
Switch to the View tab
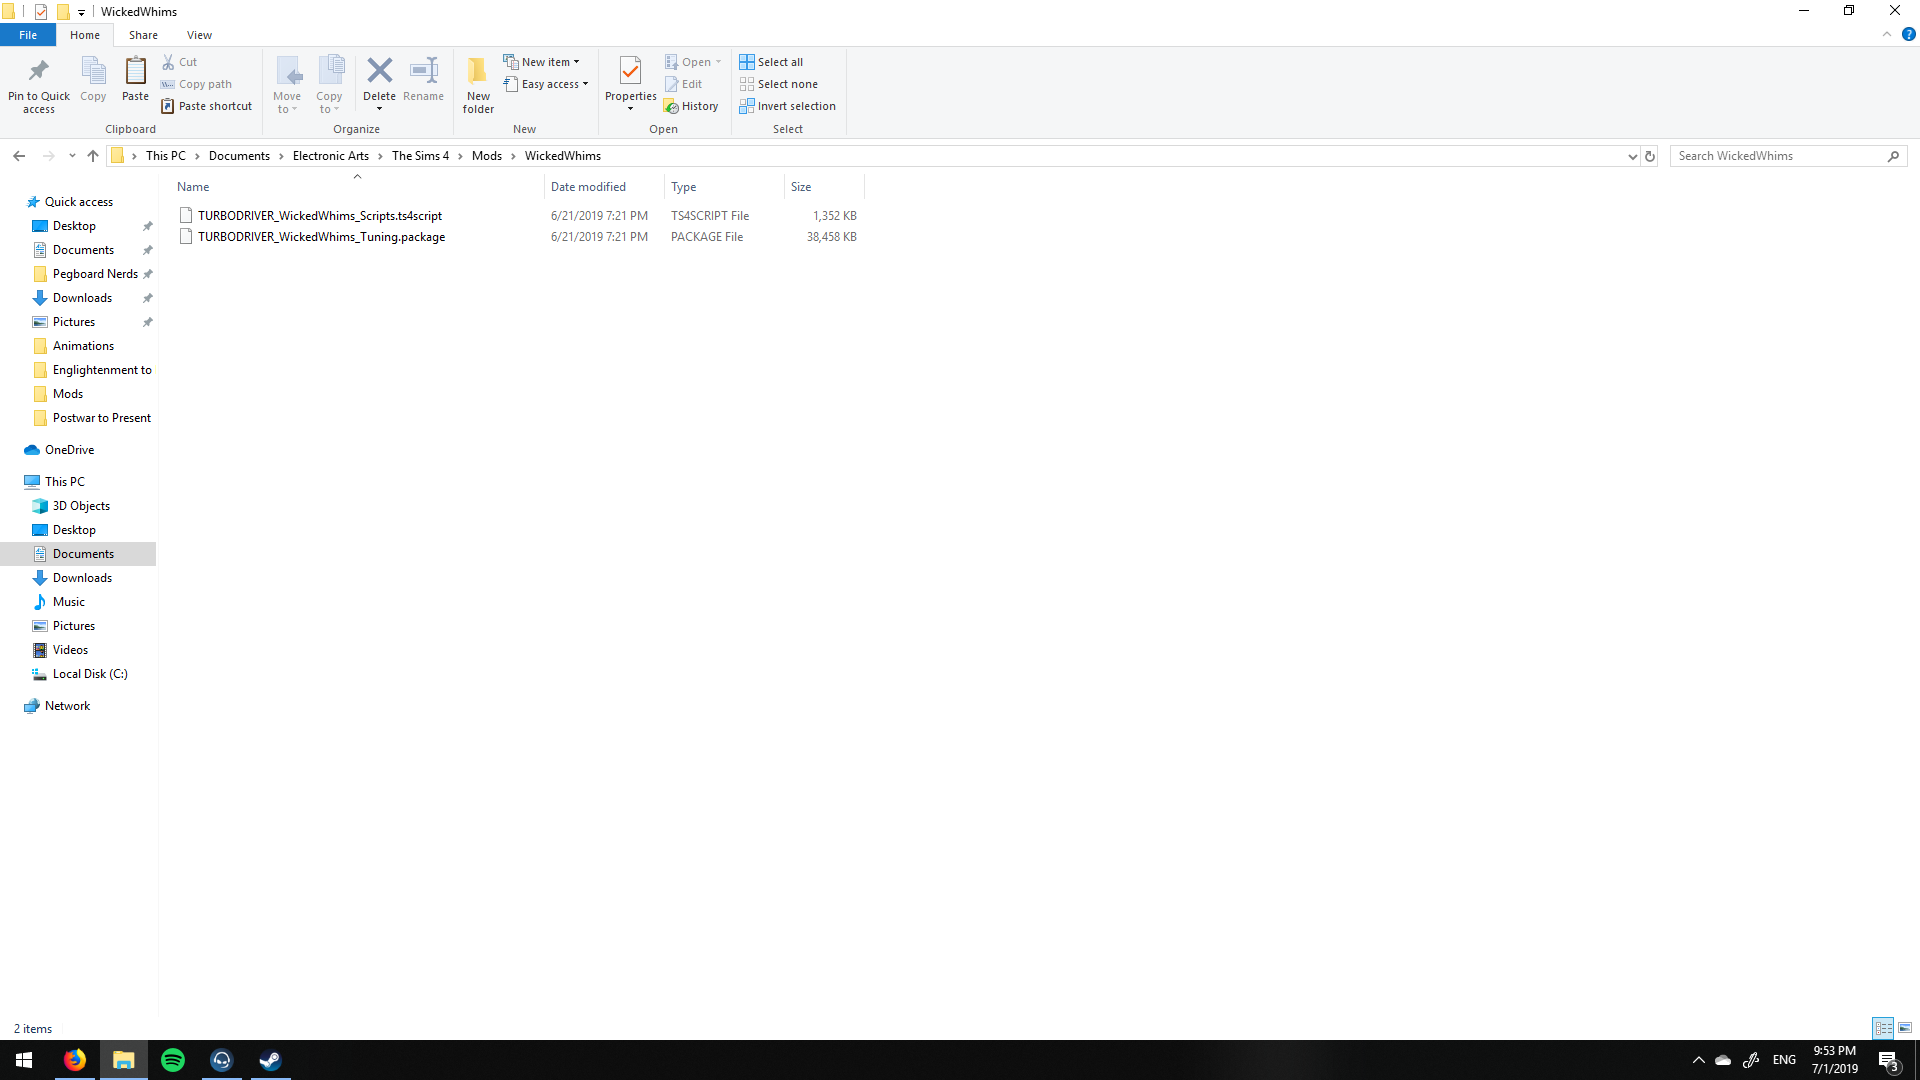199,35
